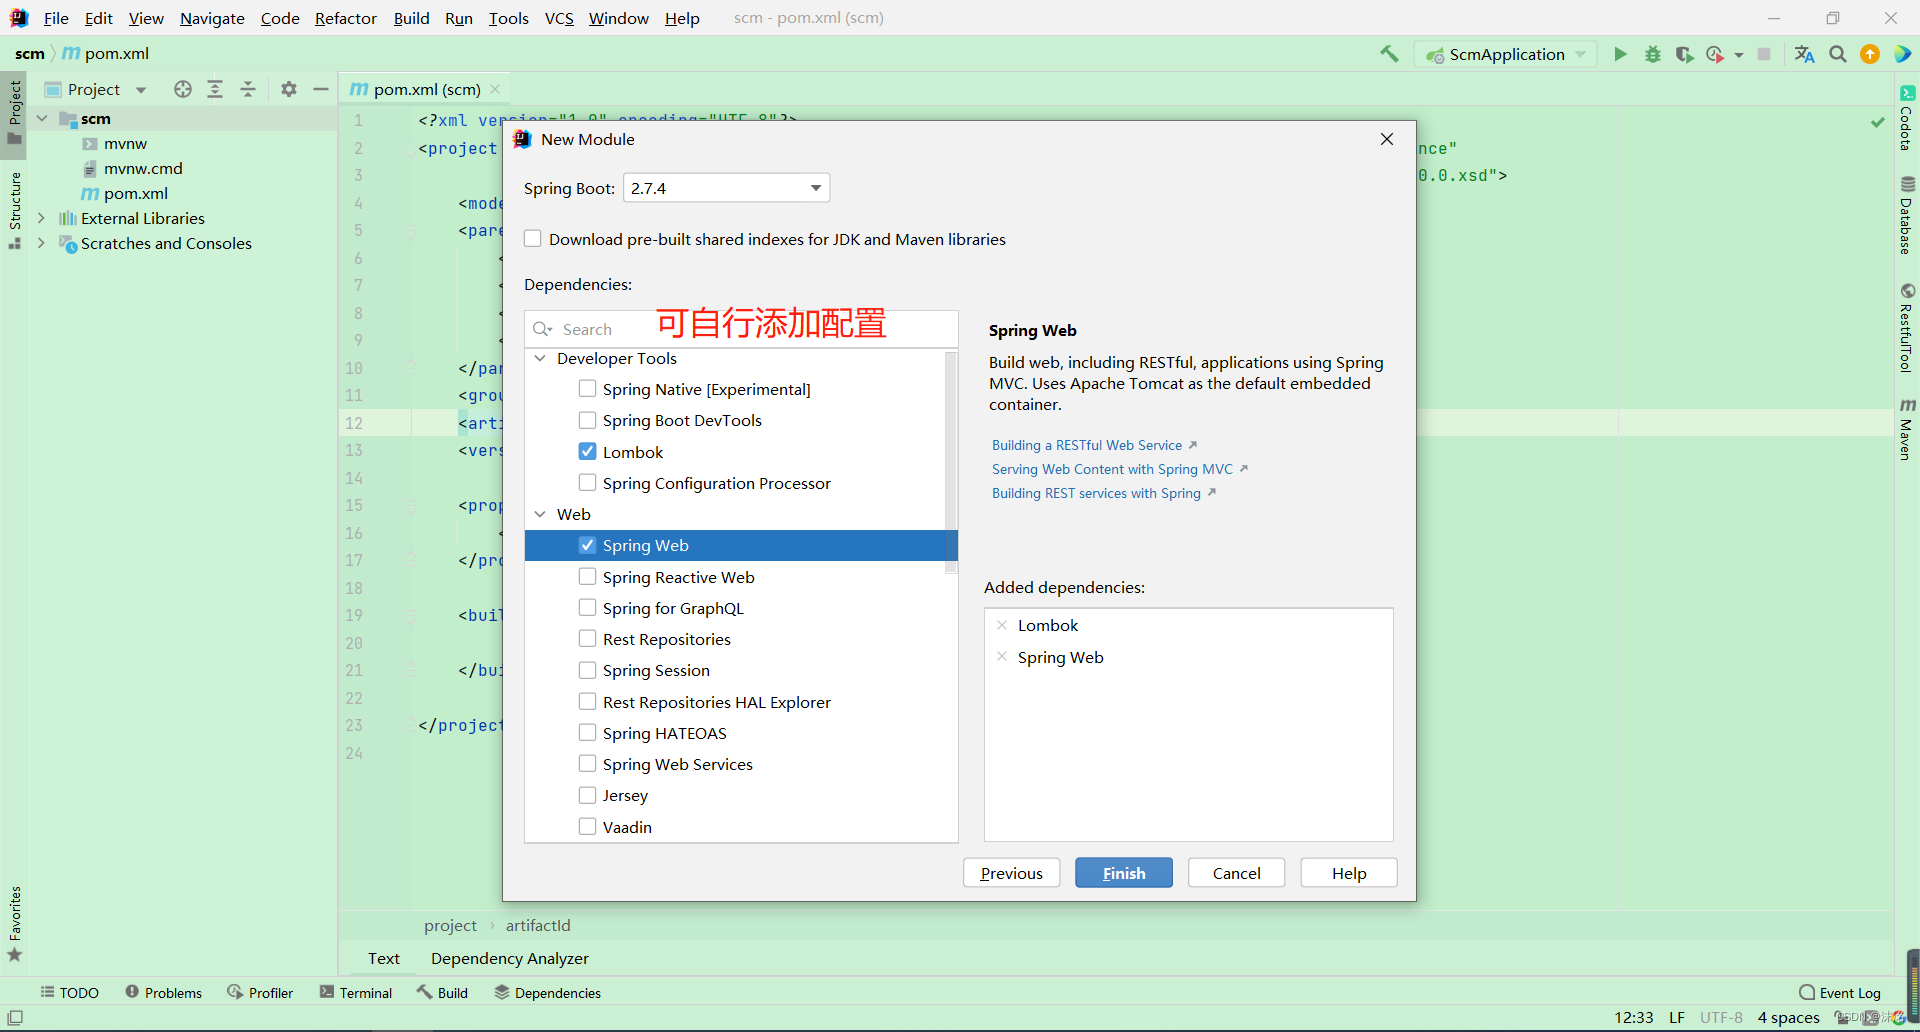
Task: Switch to the Dependency Analyzer tab
Action: 510,958
